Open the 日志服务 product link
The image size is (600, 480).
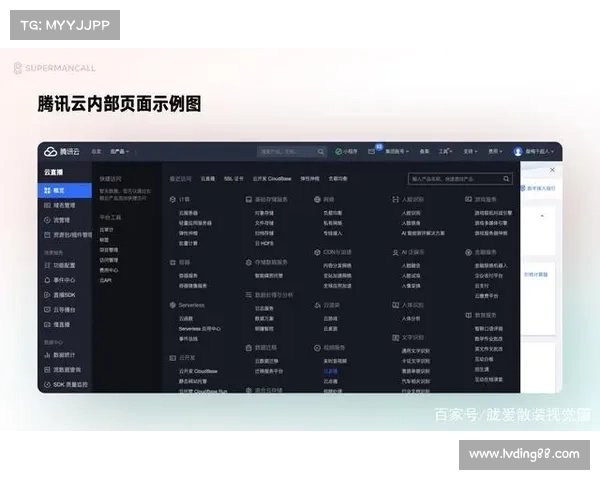click(x=264, y=308)
